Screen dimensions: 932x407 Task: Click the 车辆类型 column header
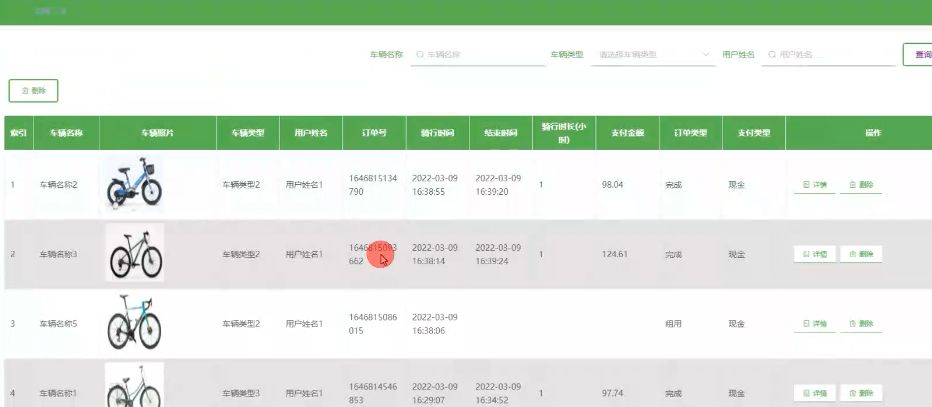click(248, 133)
